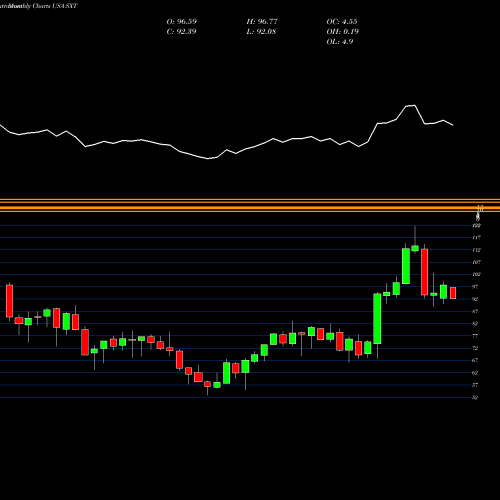Click the 'OL: 4.9' reading
Screen dimensions: 500x500
coord(340,42)
